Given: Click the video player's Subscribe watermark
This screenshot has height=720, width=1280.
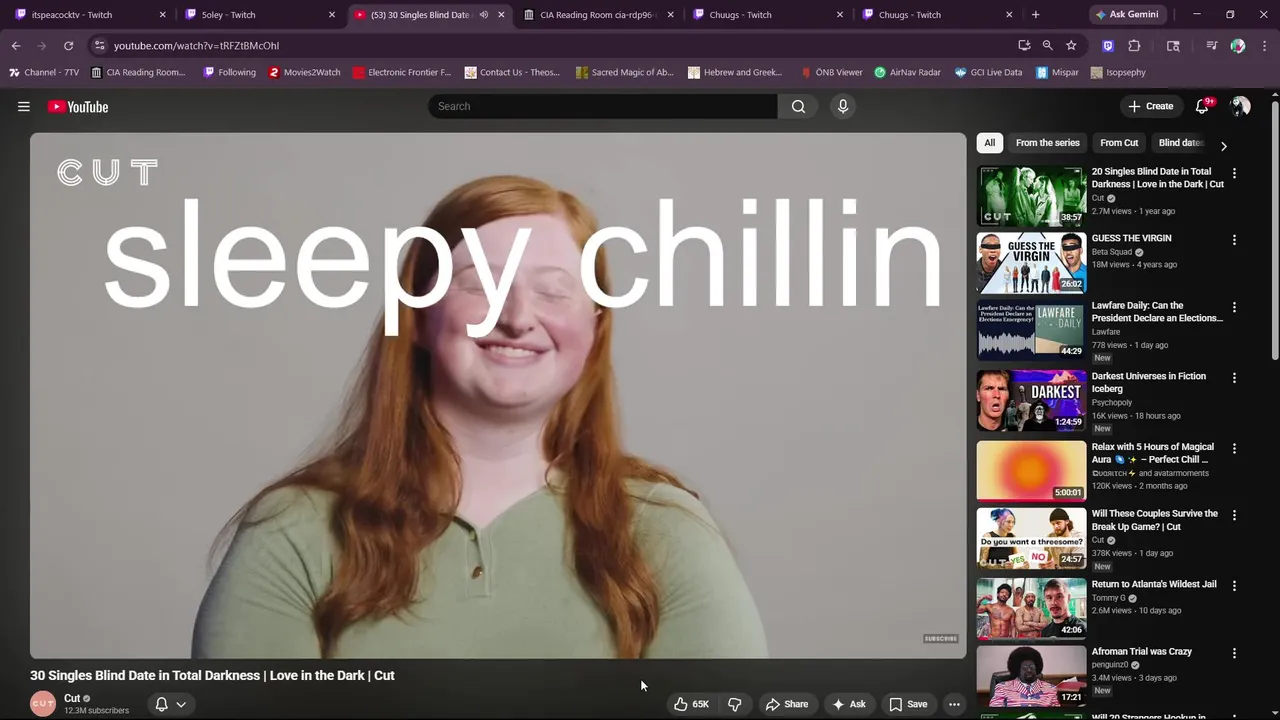Looking at the screenshot, I should pos(940,638).
